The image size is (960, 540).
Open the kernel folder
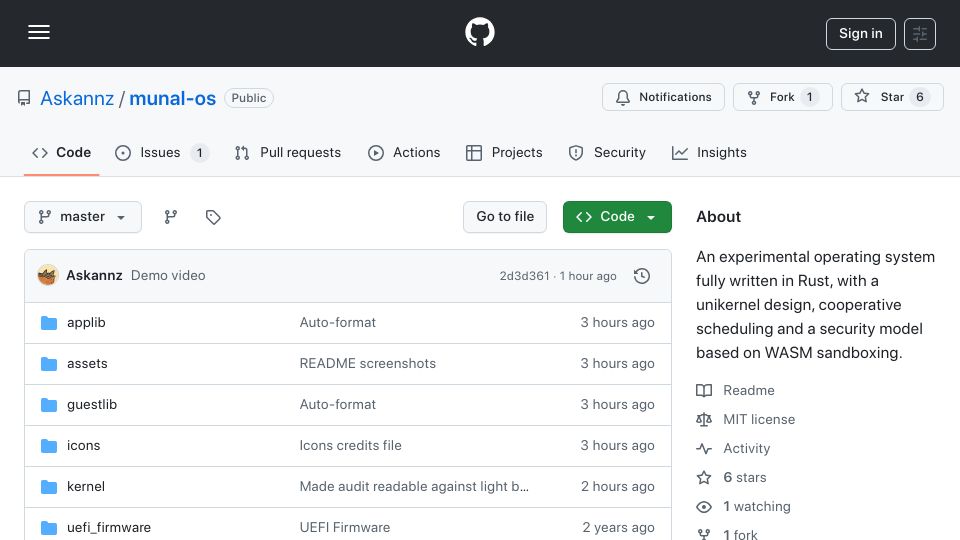pyautogui.click(x=86, y=487)
